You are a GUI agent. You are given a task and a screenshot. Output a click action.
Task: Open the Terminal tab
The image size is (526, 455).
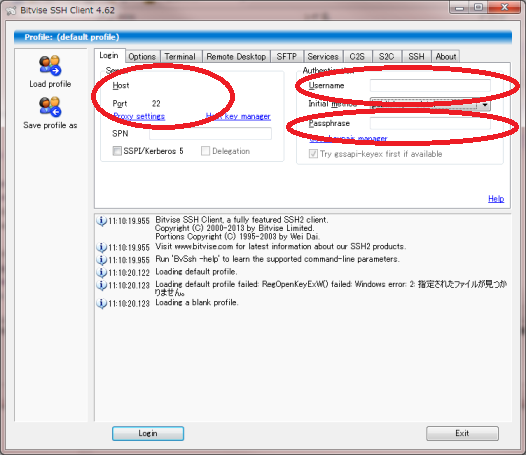[x=180, y=57]
